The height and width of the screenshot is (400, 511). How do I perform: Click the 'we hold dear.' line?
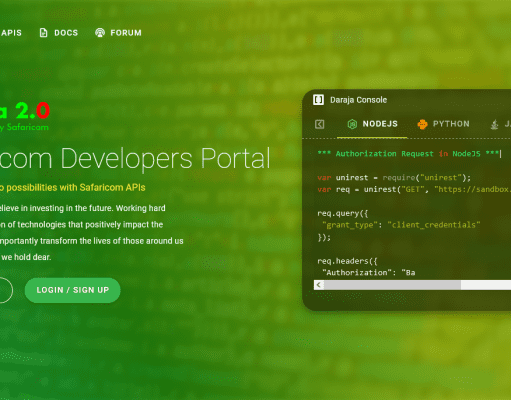(x=26, y=257)
